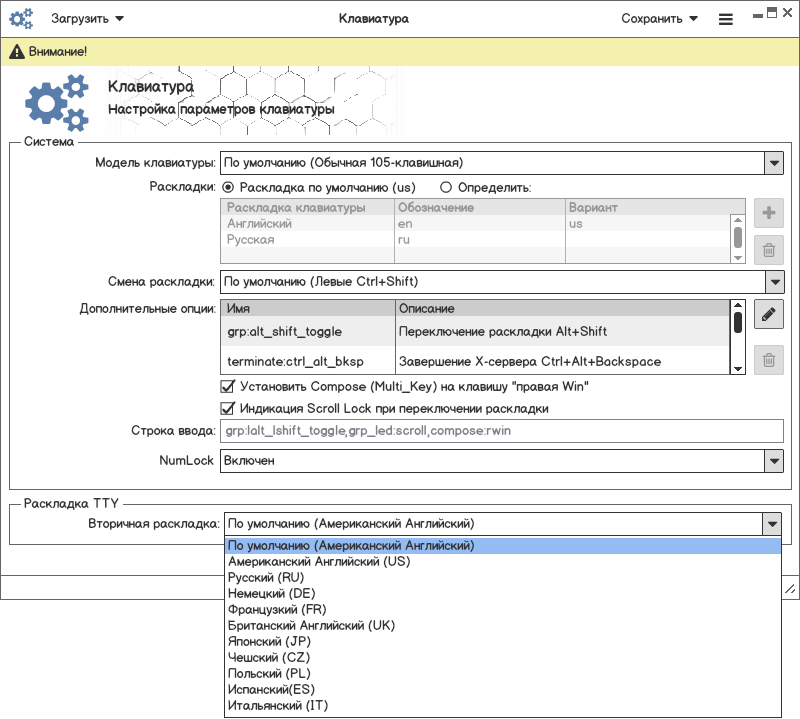800x719 pixels.
Task: Select the "Определить" radio button
Action: [x=446, y=186]
